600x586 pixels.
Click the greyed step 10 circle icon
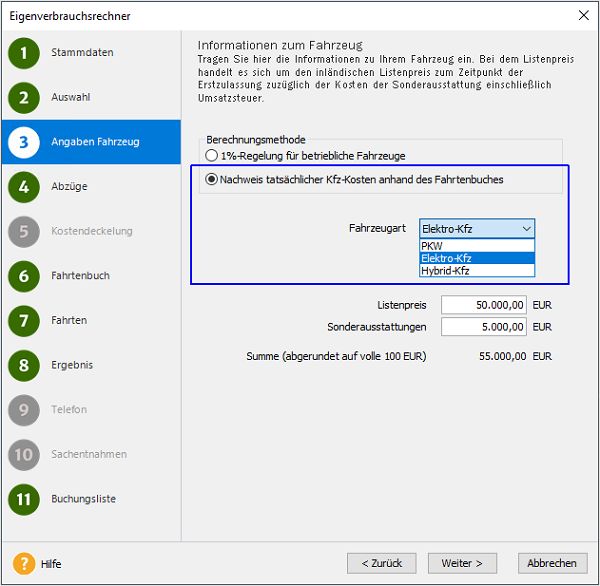coord(24,455)
